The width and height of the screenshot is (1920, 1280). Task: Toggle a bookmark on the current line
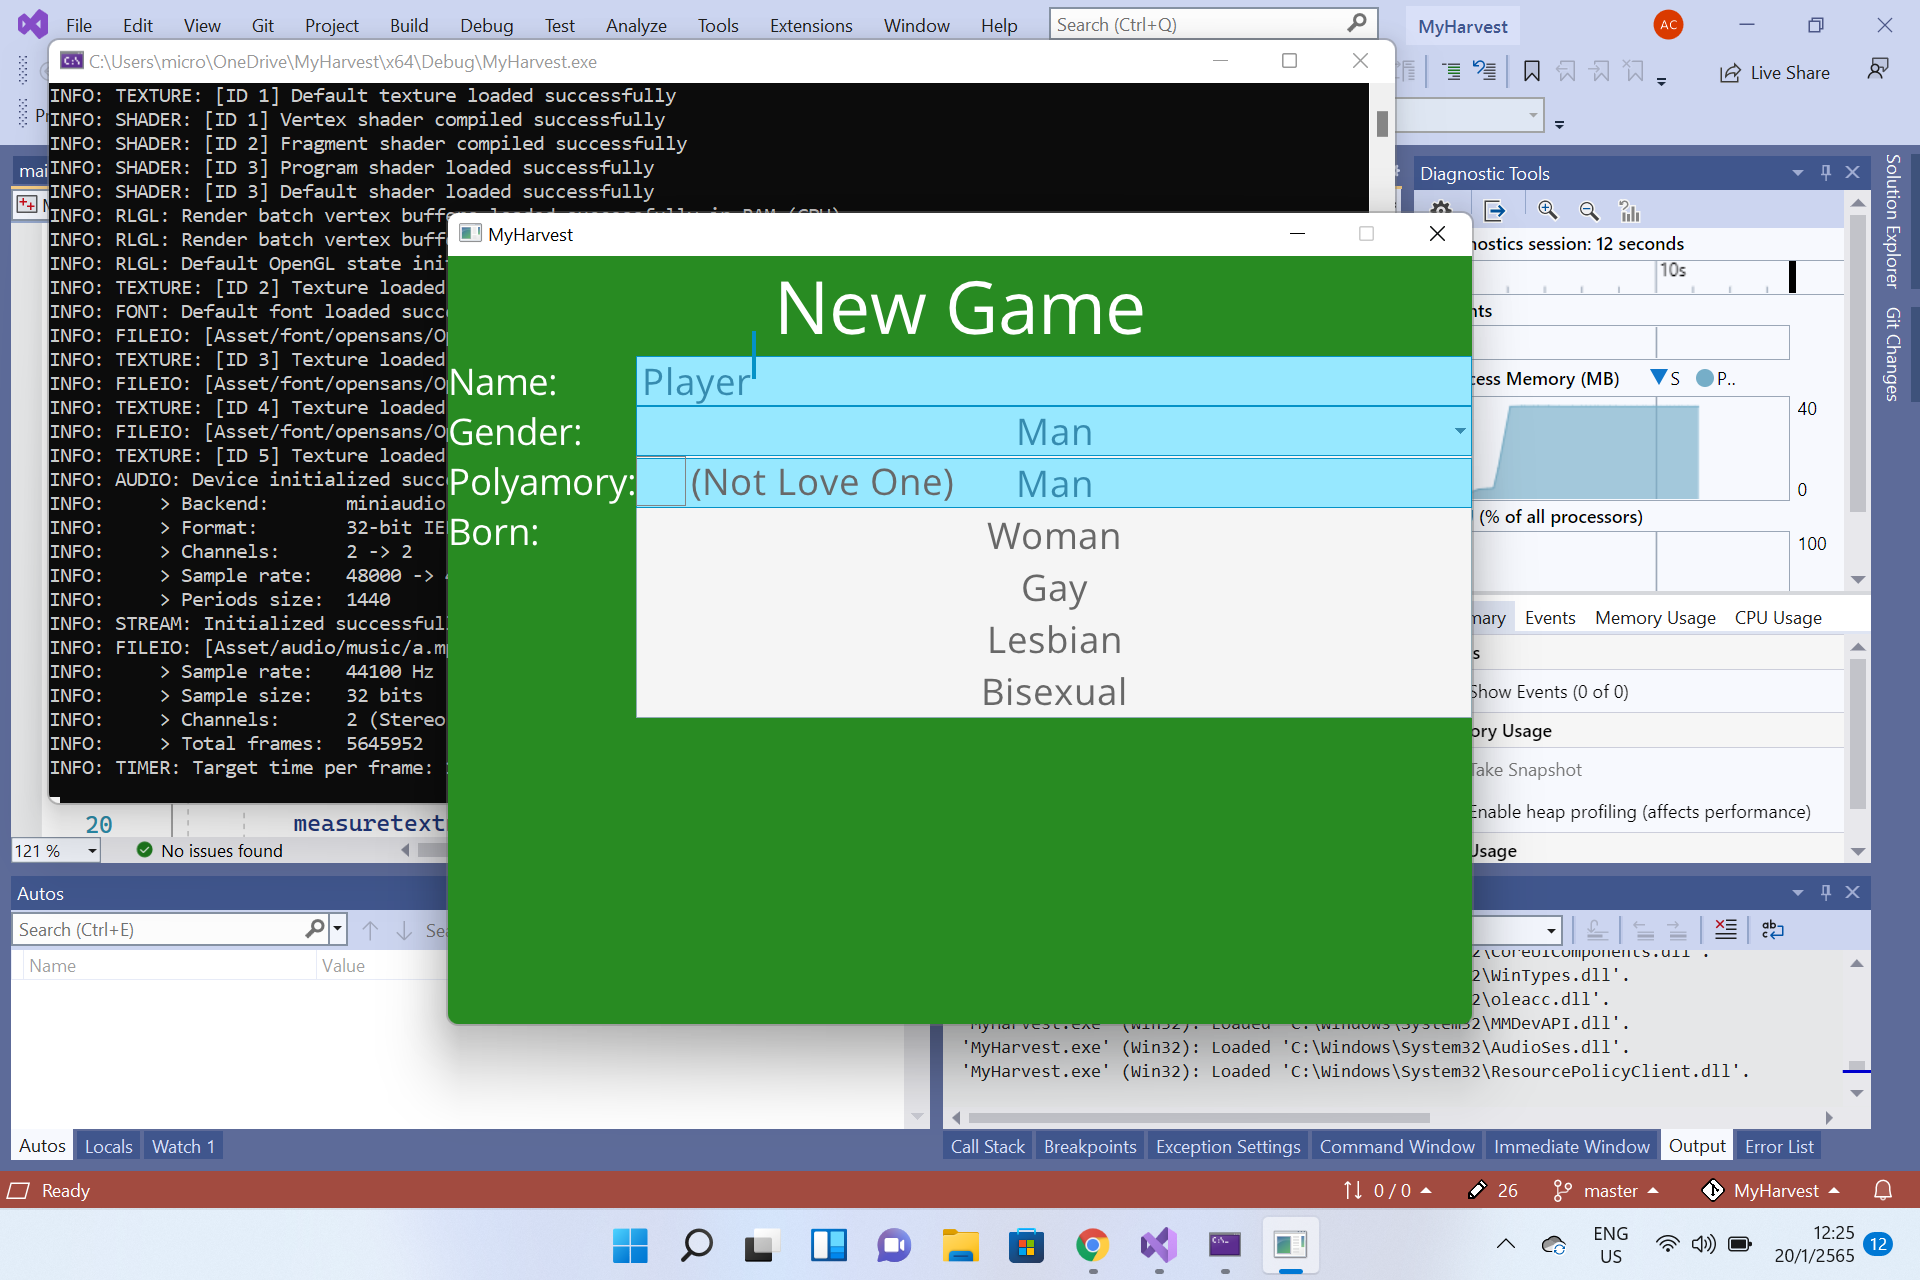[x=1532, y=72]
